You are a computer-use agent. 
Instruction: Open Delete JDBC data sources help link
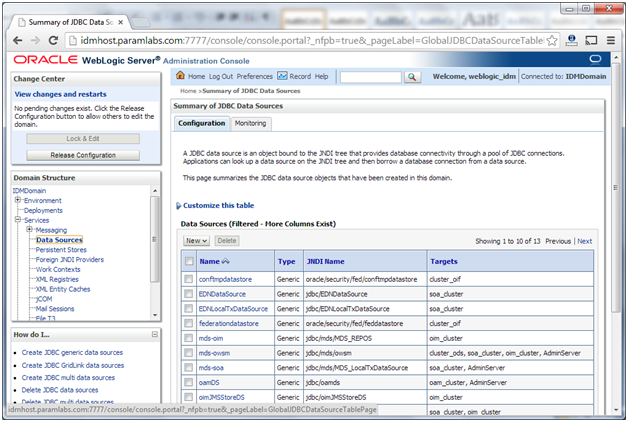[60, 390]
